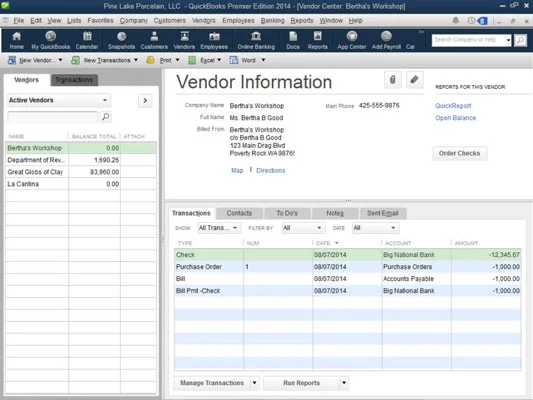The image size is (533, 400).
Task: Click the Manage Transactions button
Action: (212, 383)
